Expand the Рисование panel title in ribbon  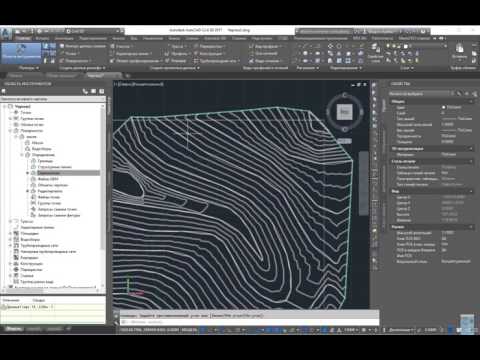click(x=307, y=68)
